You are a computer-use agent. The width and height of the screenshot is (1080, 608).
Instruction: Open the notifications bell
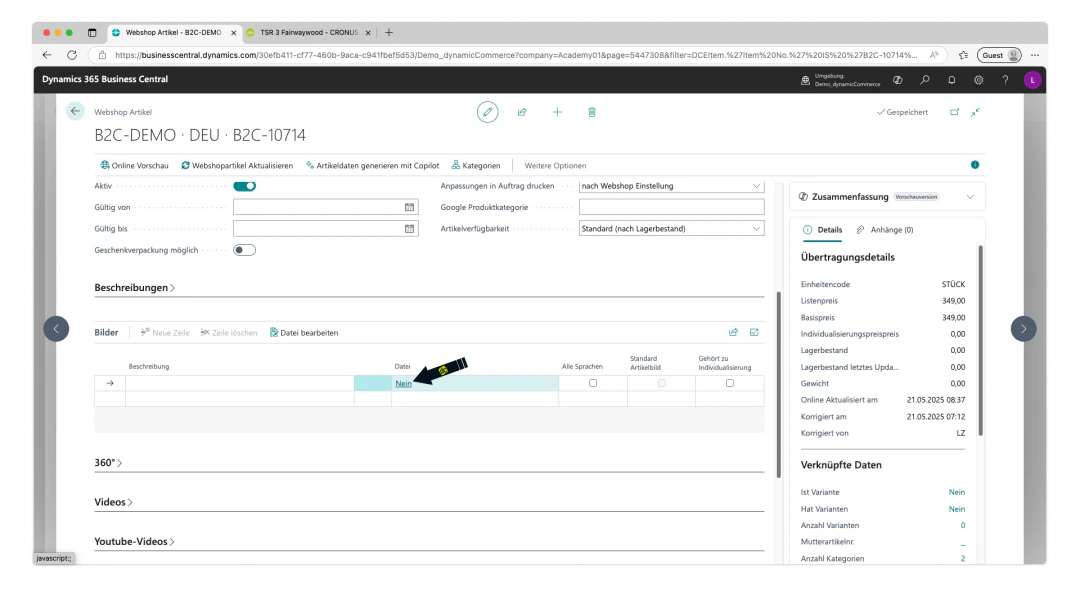pos(951,80)
